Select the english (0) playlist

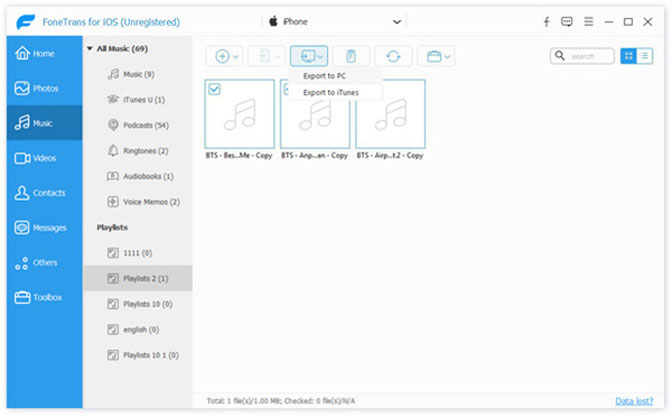pyautogui.click(x=138, y=329)
